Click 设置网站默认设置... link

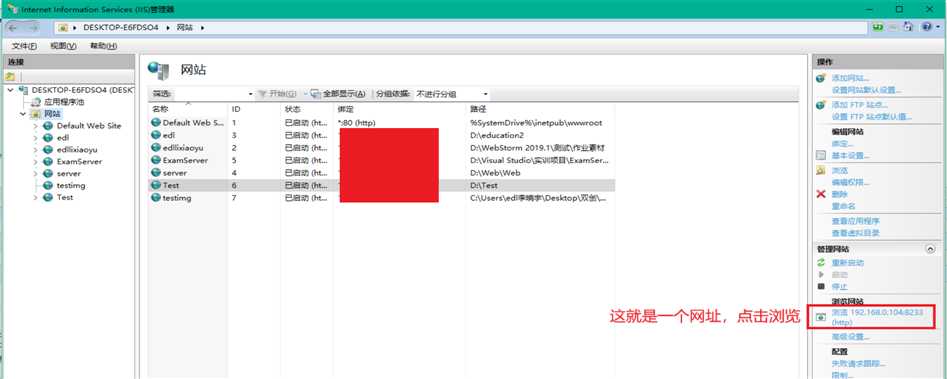pyautogui.click(x=866, y=90)
